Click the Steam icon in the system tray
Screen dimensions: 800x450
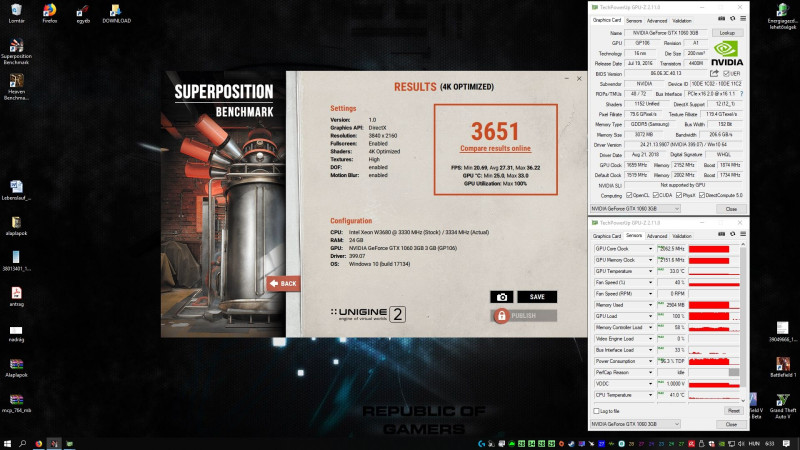click(571, 444)
